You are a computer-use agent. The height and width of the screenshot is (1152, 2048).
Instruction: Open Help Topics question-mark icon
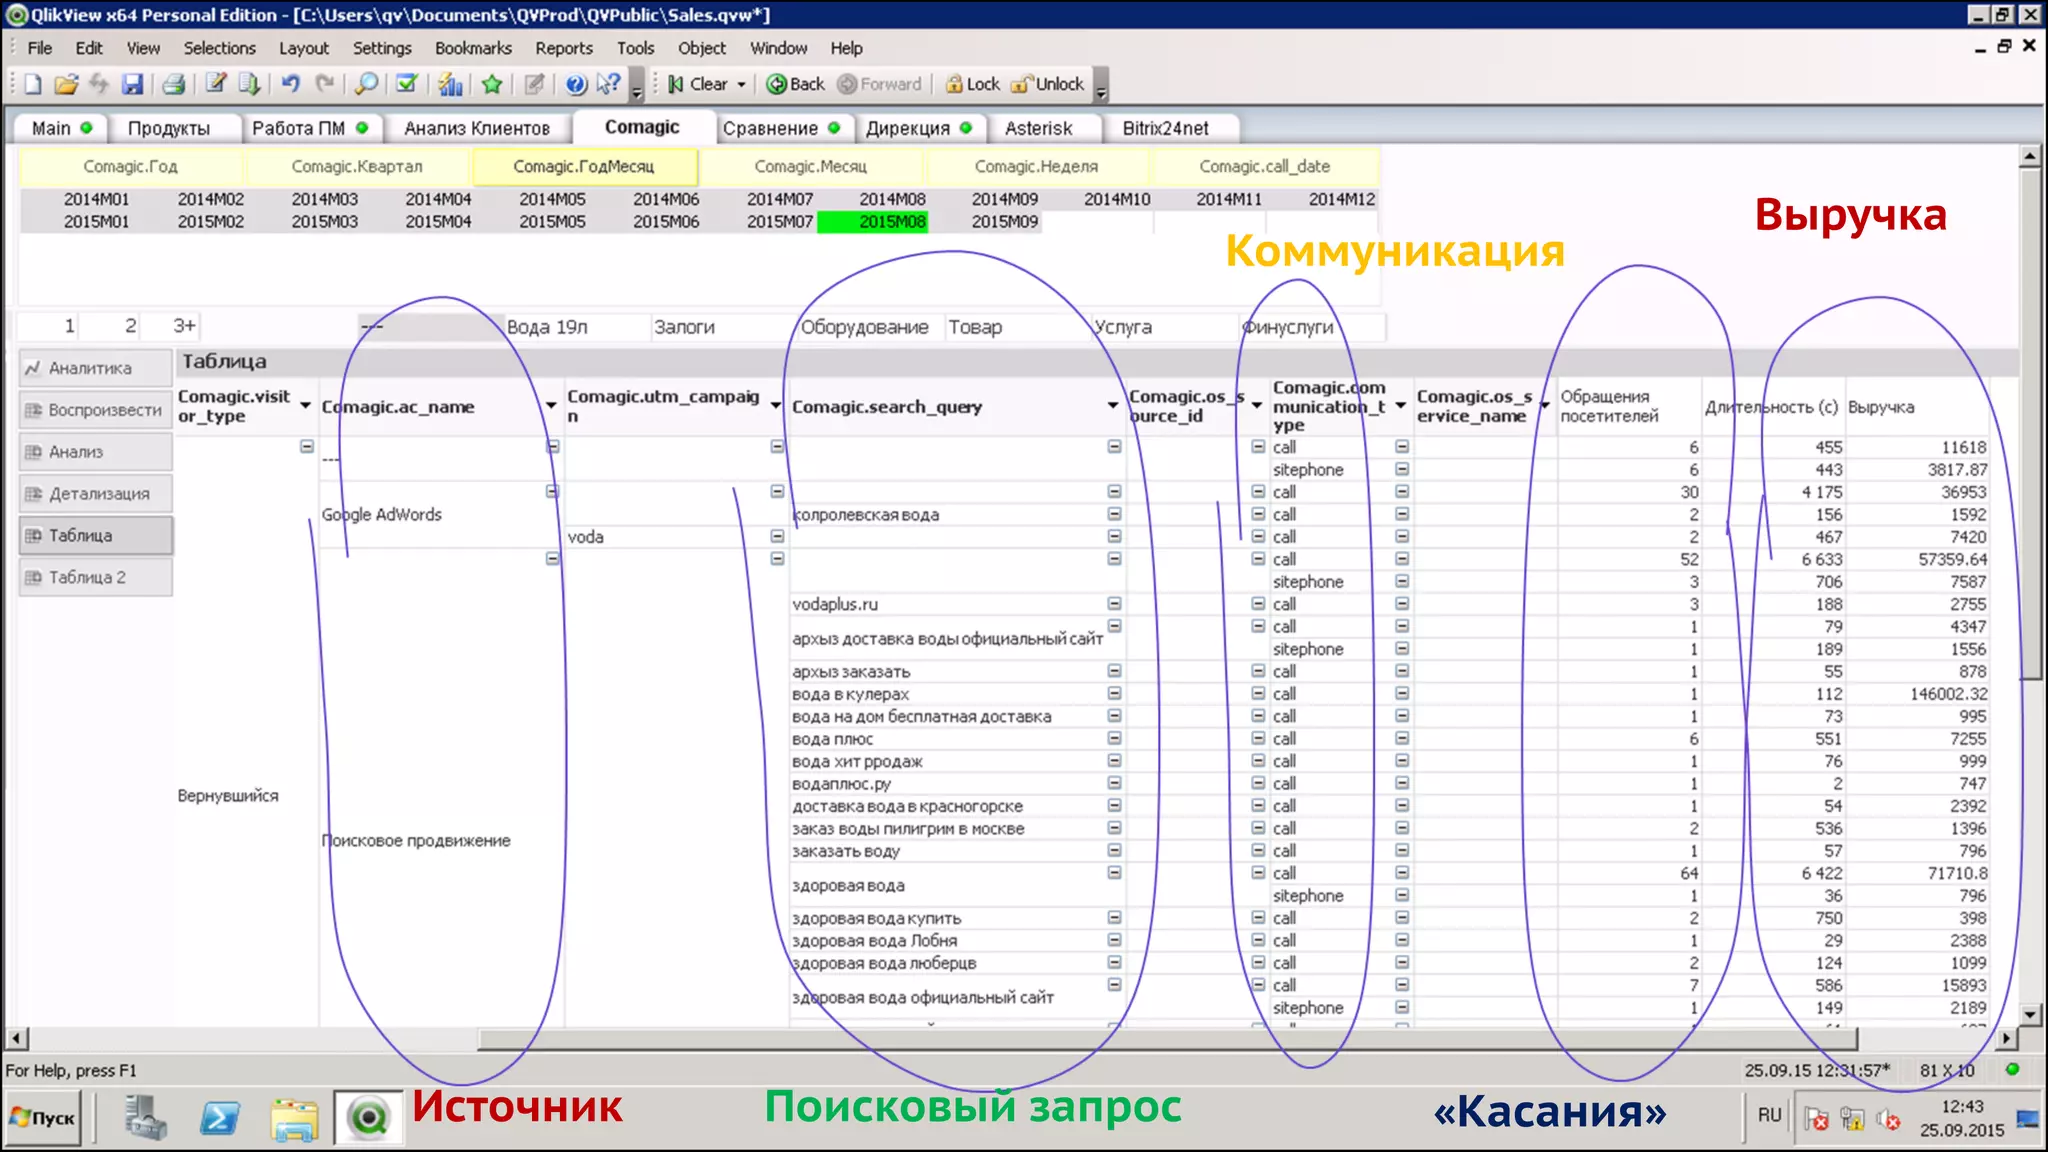(x=576, y=84)
